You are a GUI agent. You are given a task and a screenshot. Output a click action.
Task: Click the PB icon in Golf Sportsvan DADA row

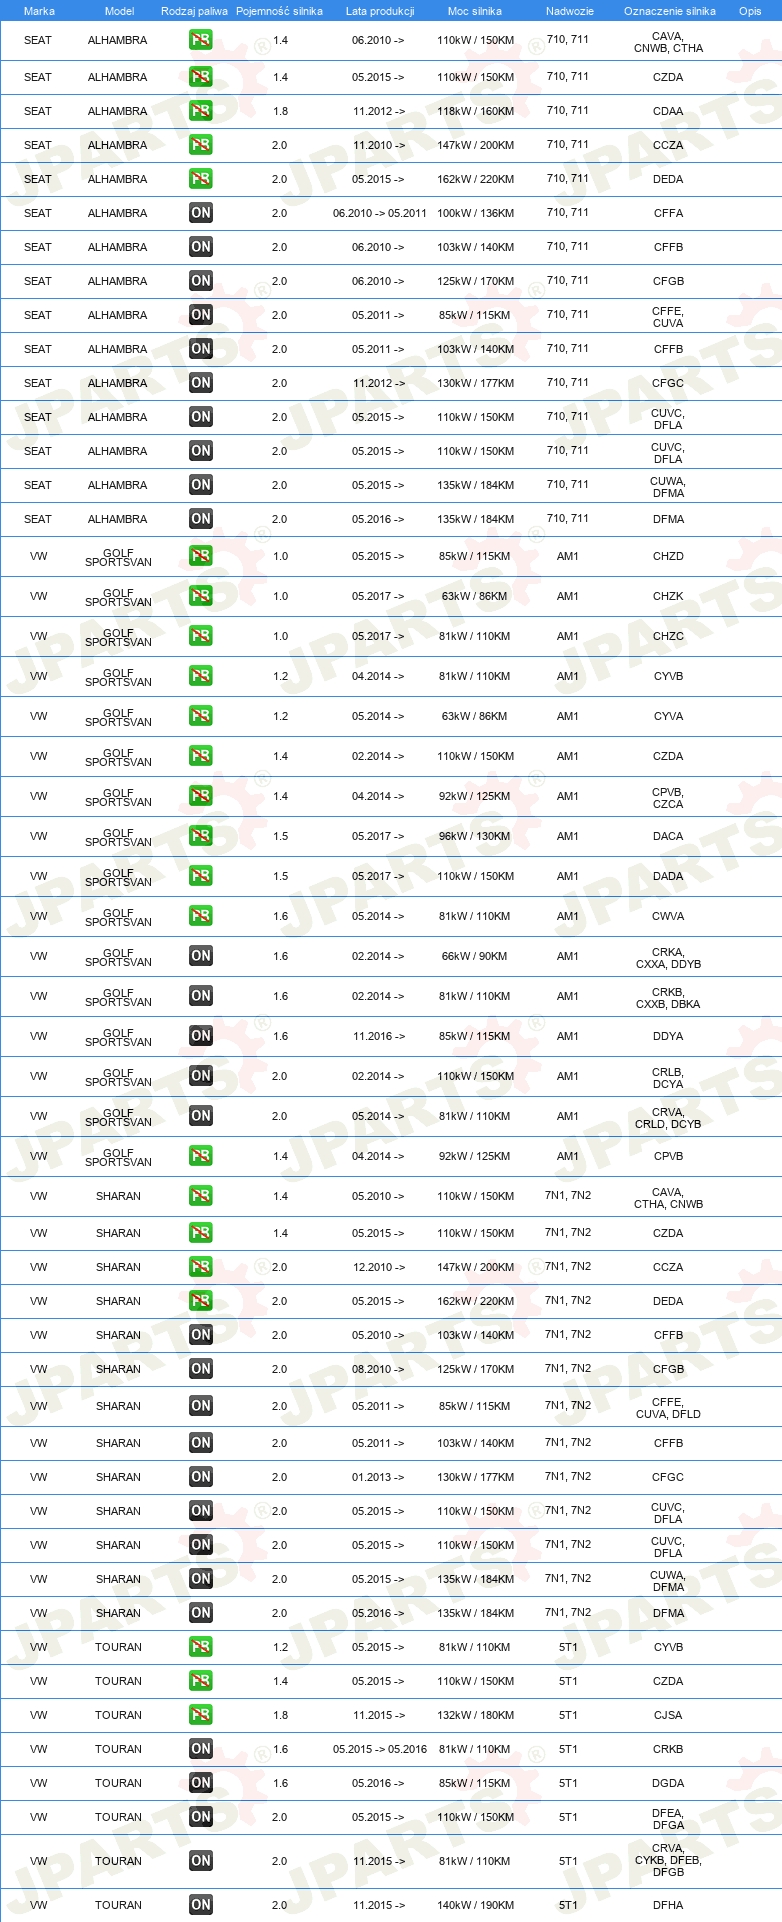click(x=201, y=876)
